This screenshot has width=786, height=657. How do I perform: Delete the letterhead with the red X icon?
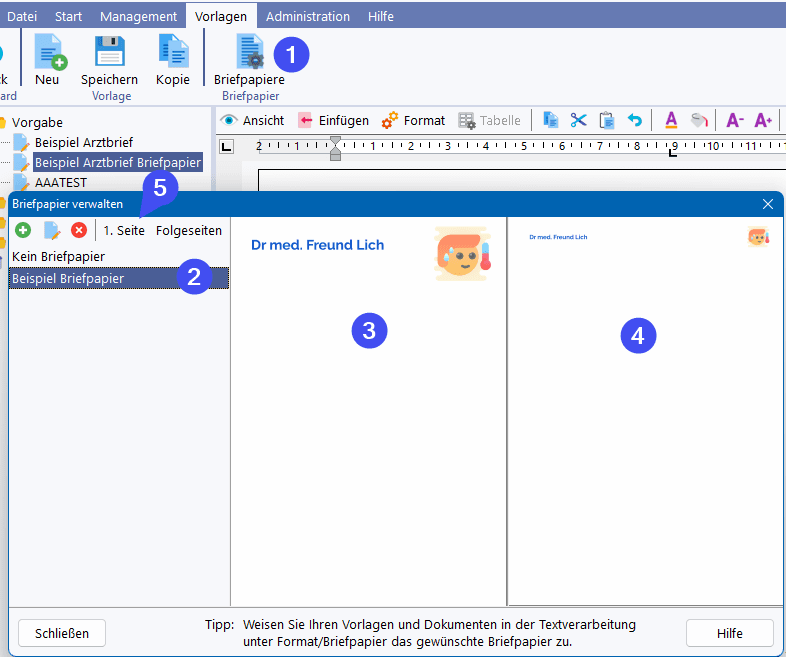point(79,230)
